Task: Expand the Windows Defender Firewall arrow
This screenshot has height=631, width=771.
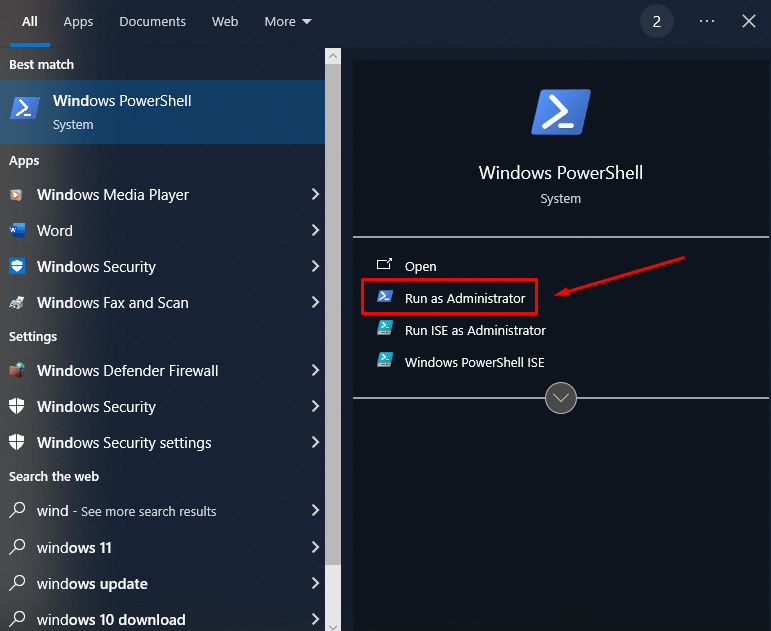Action: point(315,370)
